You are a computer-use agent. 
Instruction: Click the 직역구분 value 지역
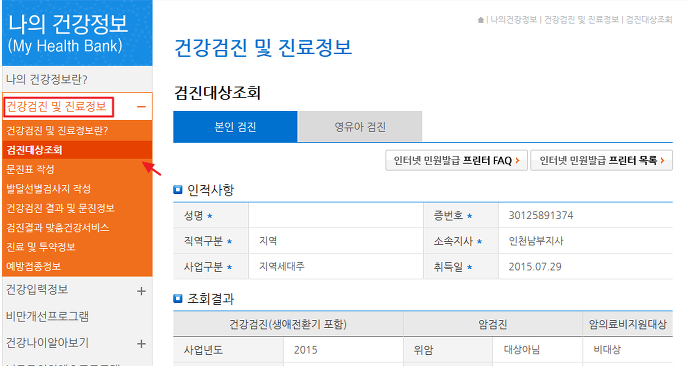[268, 241]
